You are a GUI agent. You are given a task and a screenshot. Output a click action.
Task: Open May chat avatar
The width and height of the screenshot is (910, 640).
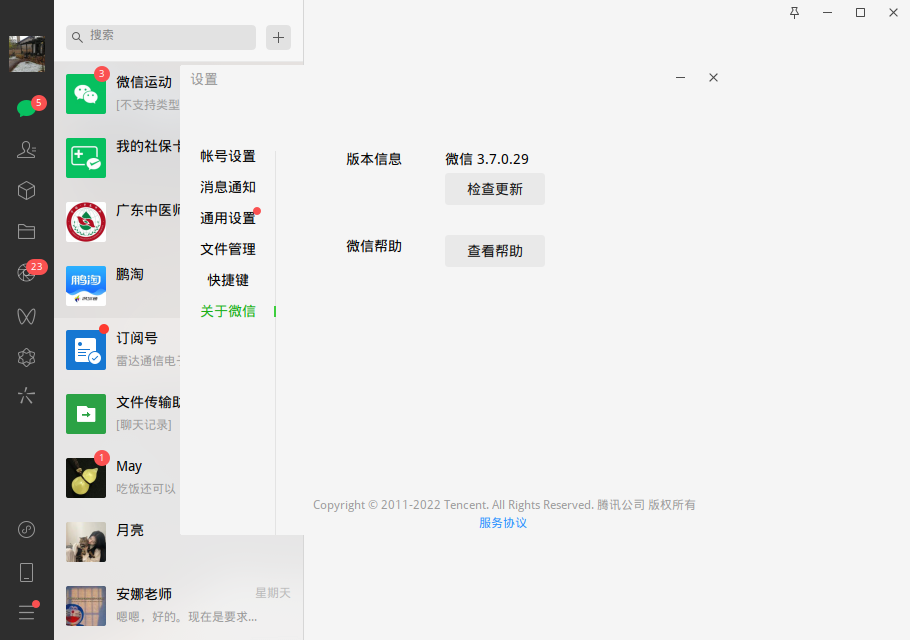(86, 478)
